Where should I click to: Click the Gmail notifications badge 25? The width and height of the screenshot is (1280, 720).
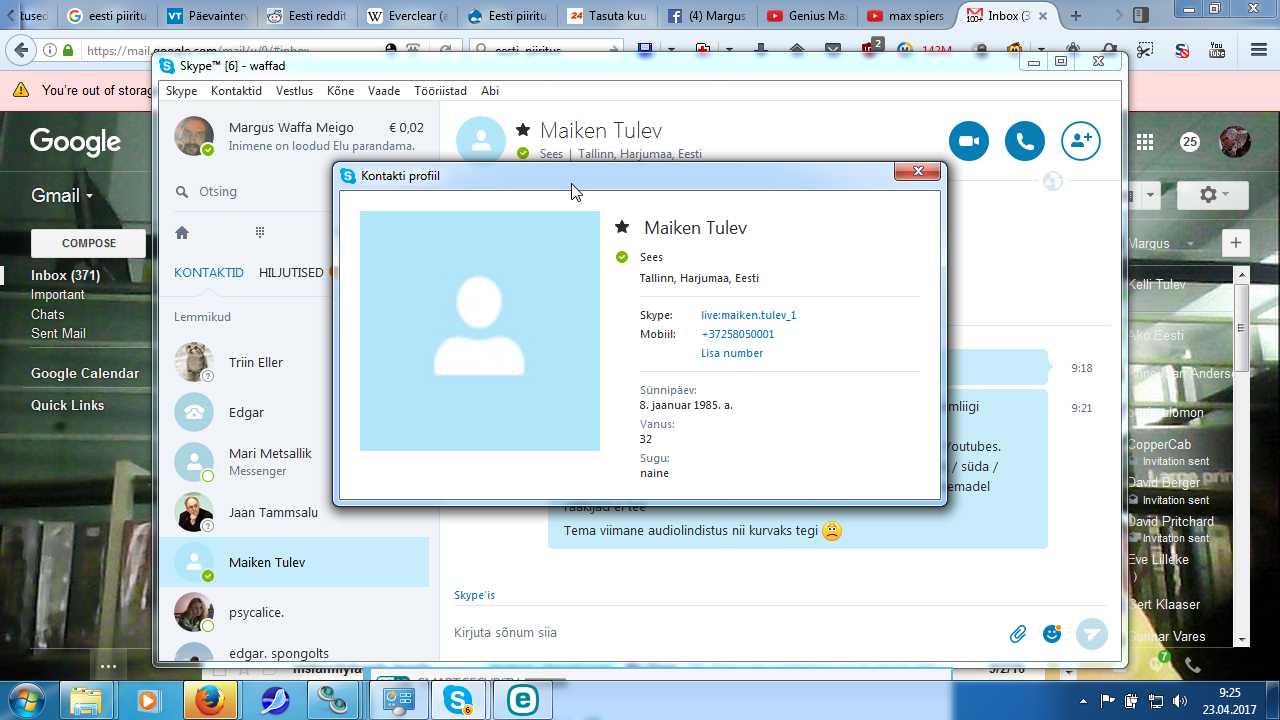pyautogui.click(x=1190, y=142)
